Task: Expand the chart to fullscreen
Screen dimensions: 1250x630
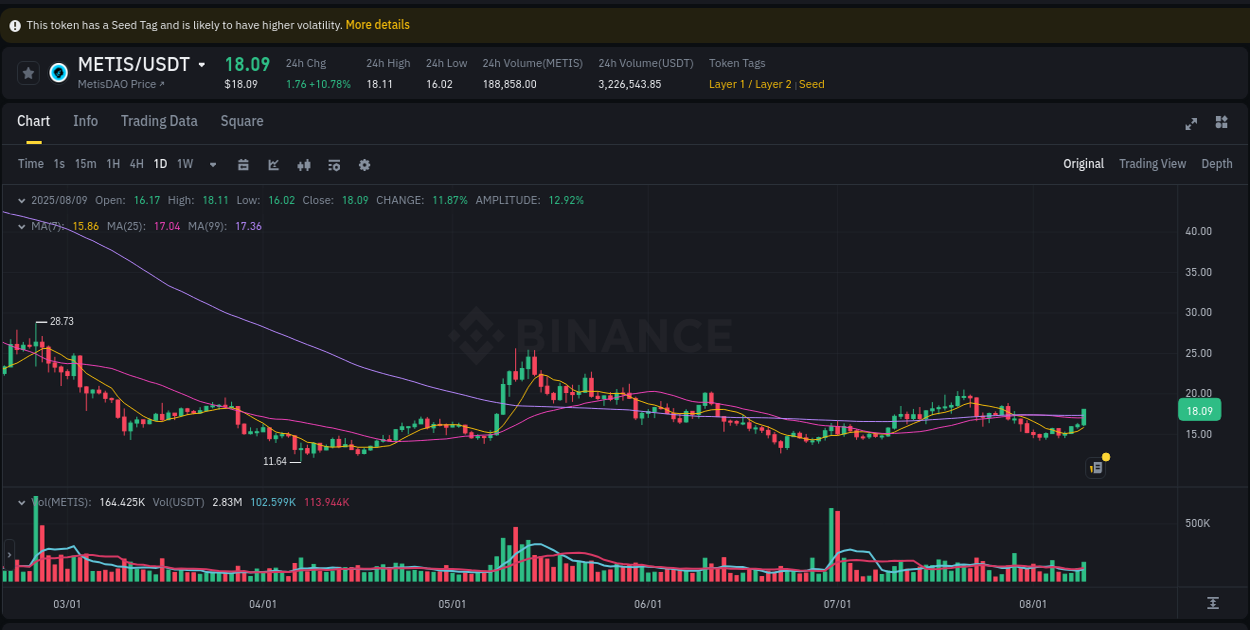Action: coord(1190,123)
